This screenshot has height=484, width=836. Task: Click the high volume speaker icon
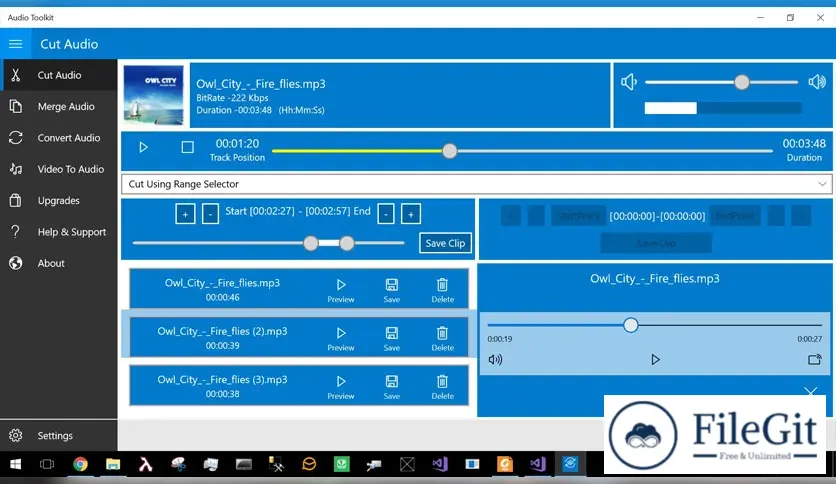pyautogui.click(x=817, y=82)
